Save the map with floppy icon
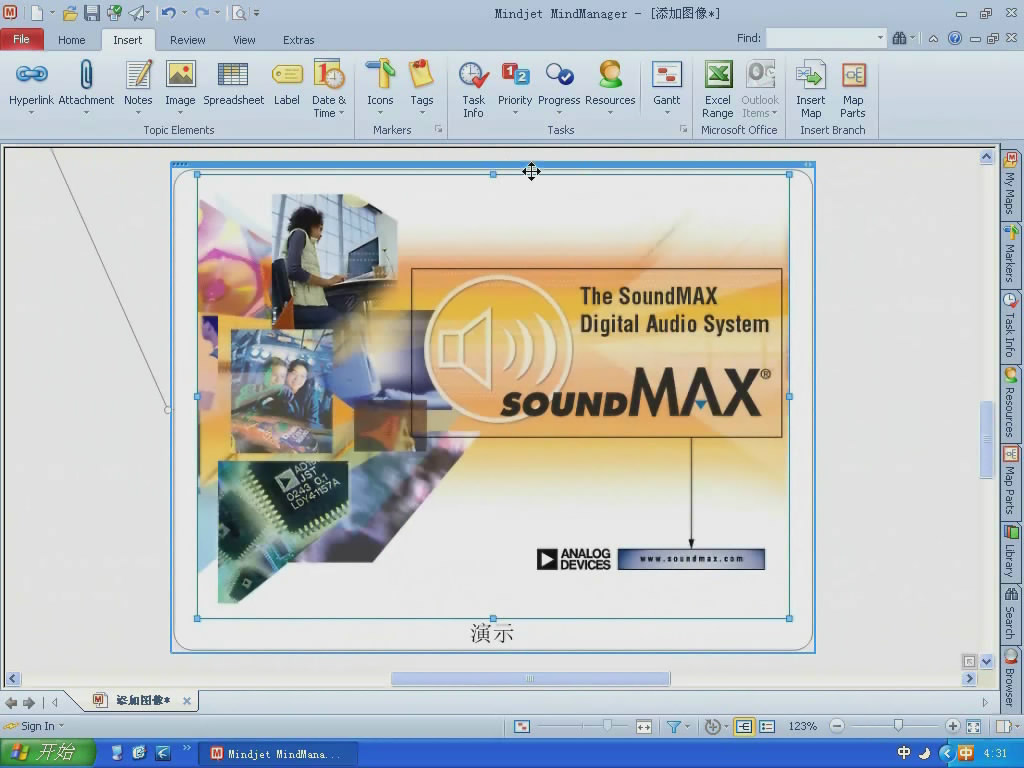This screenshot has width=1024, height=768. (92, 12)
